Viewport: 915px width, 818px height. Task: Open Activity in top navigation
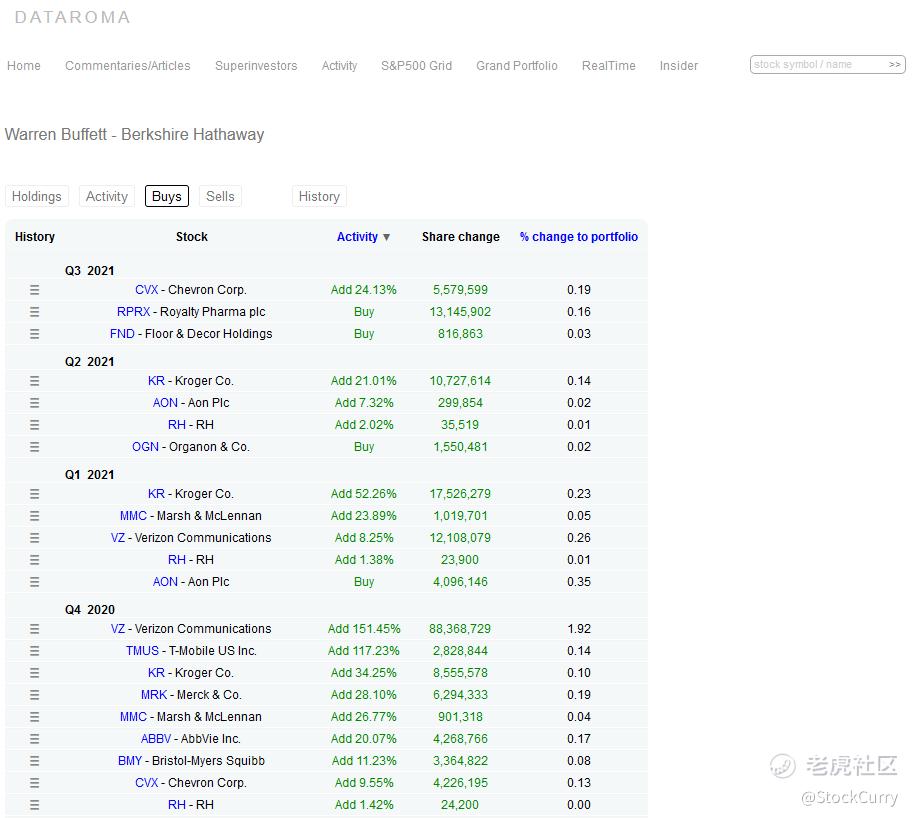(339, 66)
